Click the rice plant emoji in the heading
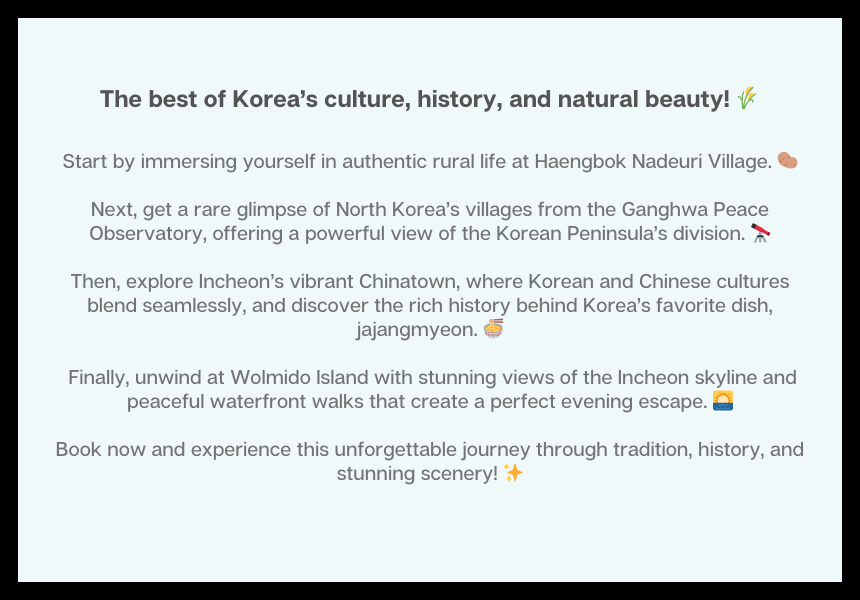The height and width of the screenshot is (600, 860). (746, 99)
